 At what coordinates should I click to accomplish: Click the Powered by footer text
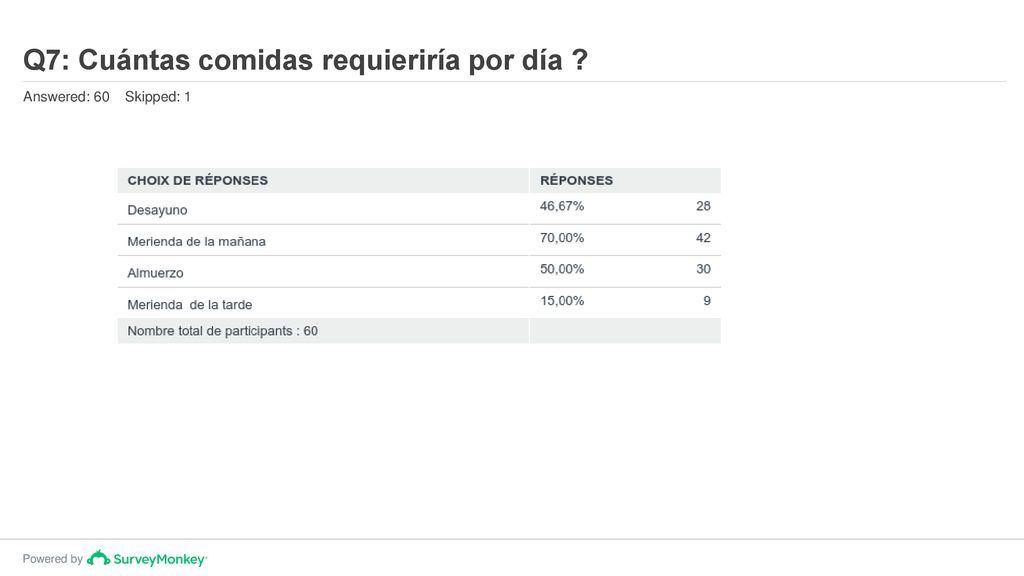52,559
